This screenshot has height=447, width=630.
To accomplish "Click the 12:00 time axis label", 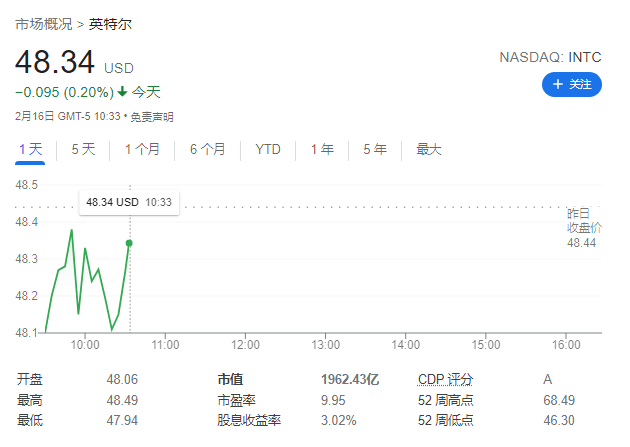I will click(245, 345).
